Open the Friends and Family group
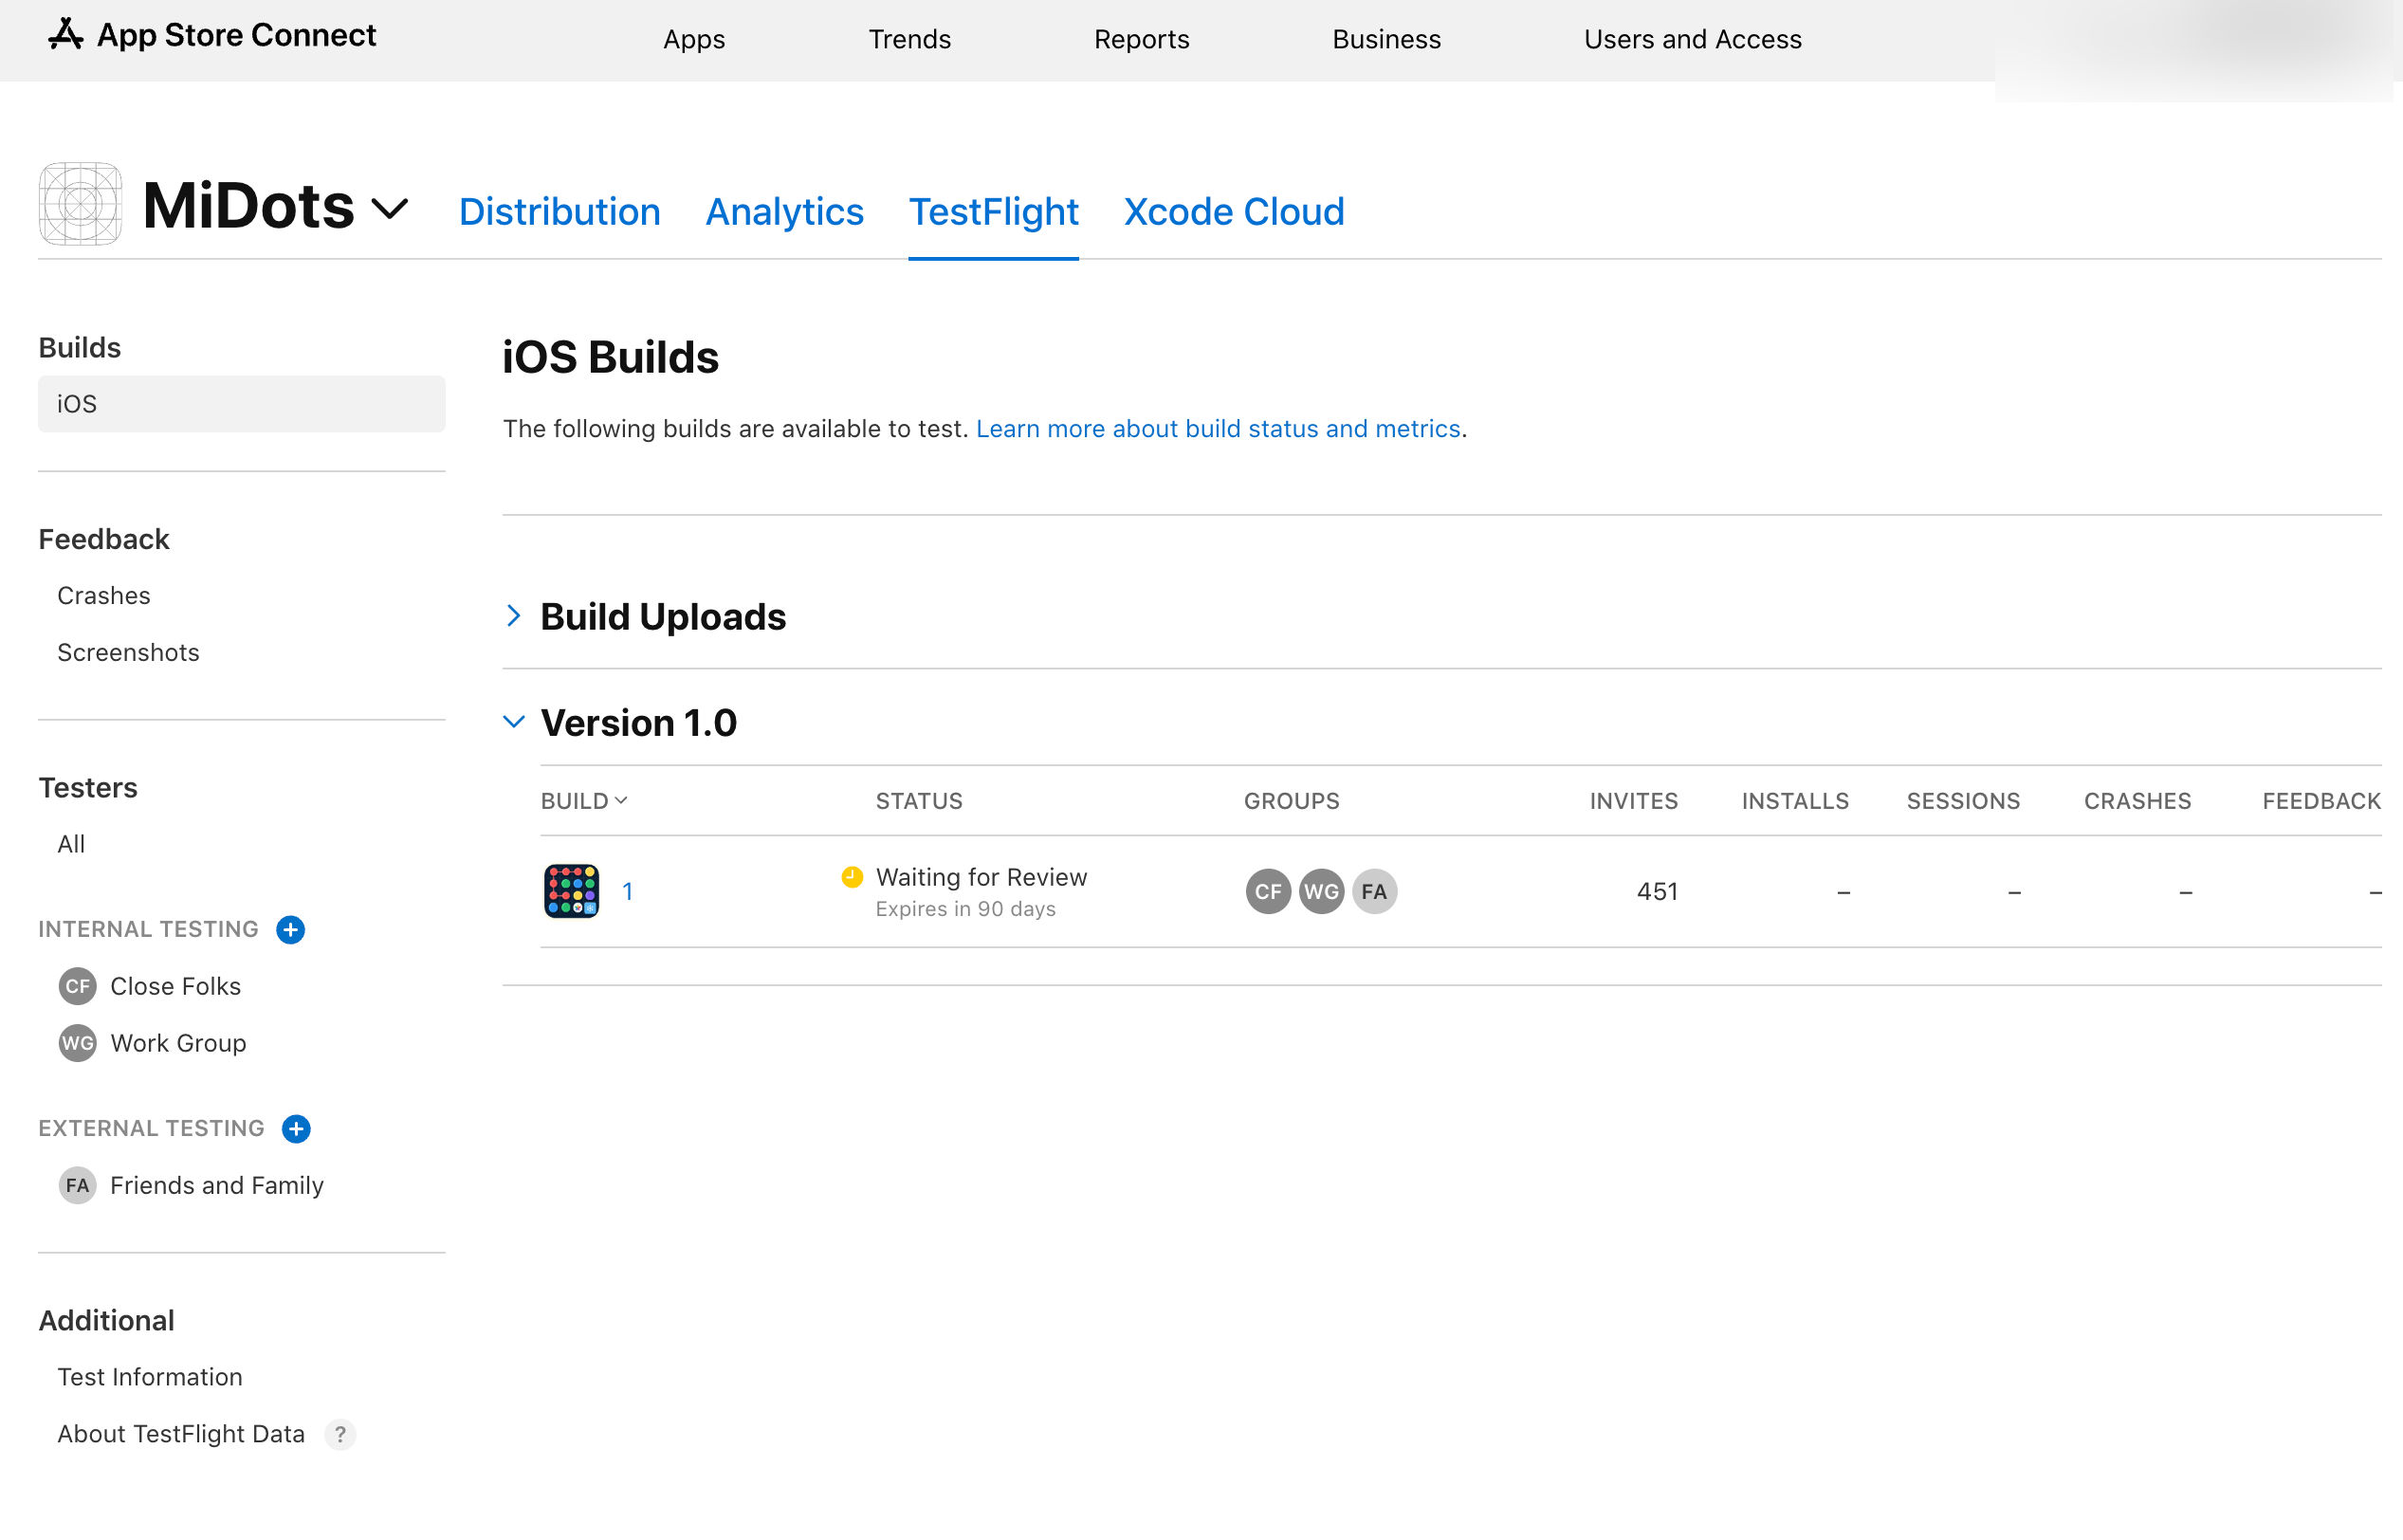 click(217, 1186)
